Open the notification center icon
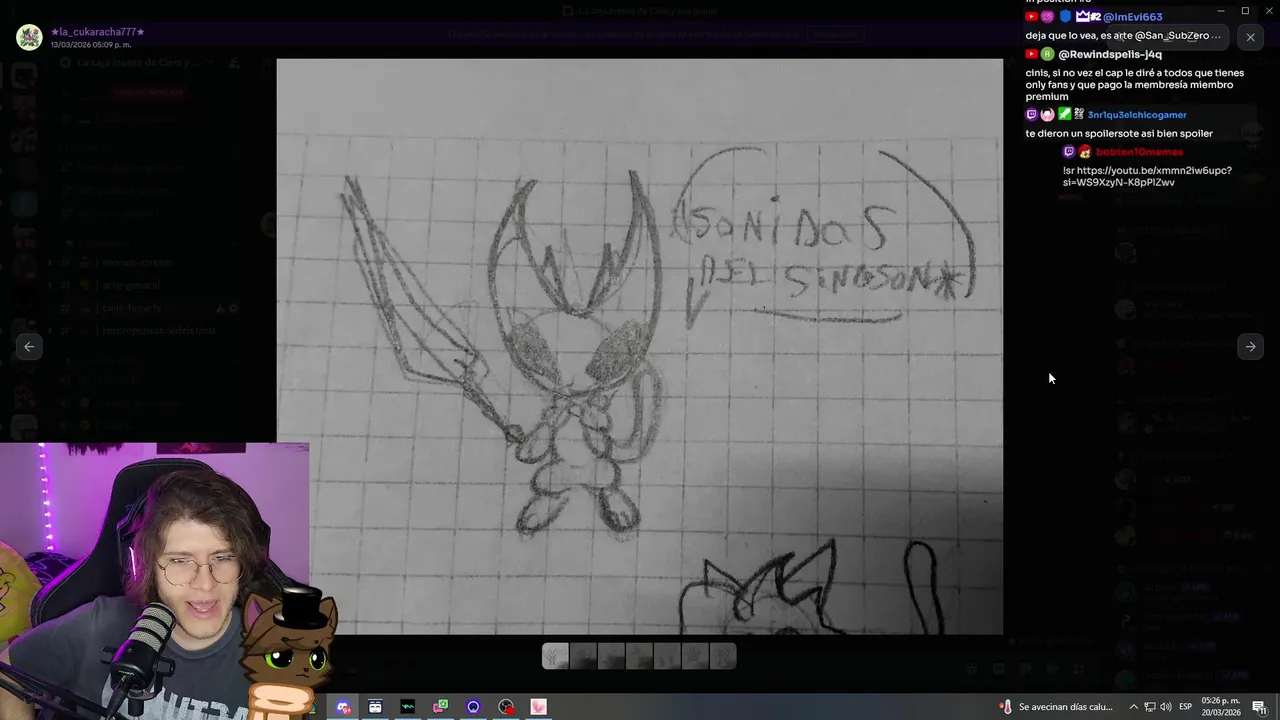 1260,707
